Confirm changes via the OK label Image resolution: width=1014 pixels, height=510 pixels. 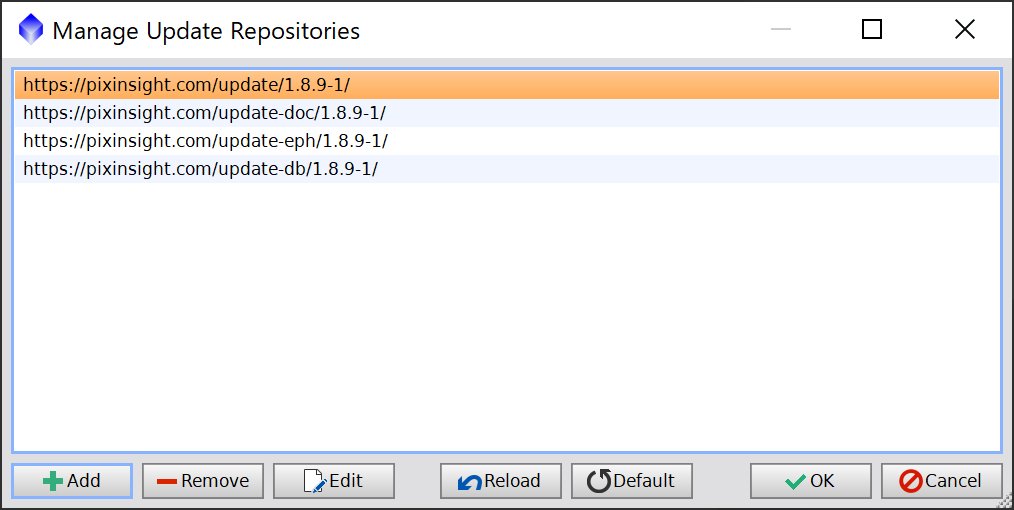822,481
